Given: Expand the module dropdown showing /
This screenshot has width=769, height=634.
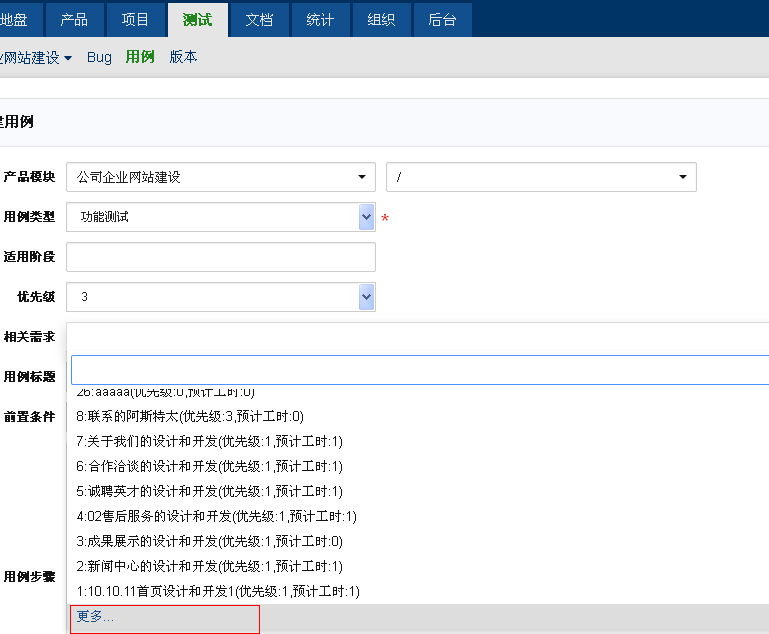Looking at the screenshot, I should 540,177.
